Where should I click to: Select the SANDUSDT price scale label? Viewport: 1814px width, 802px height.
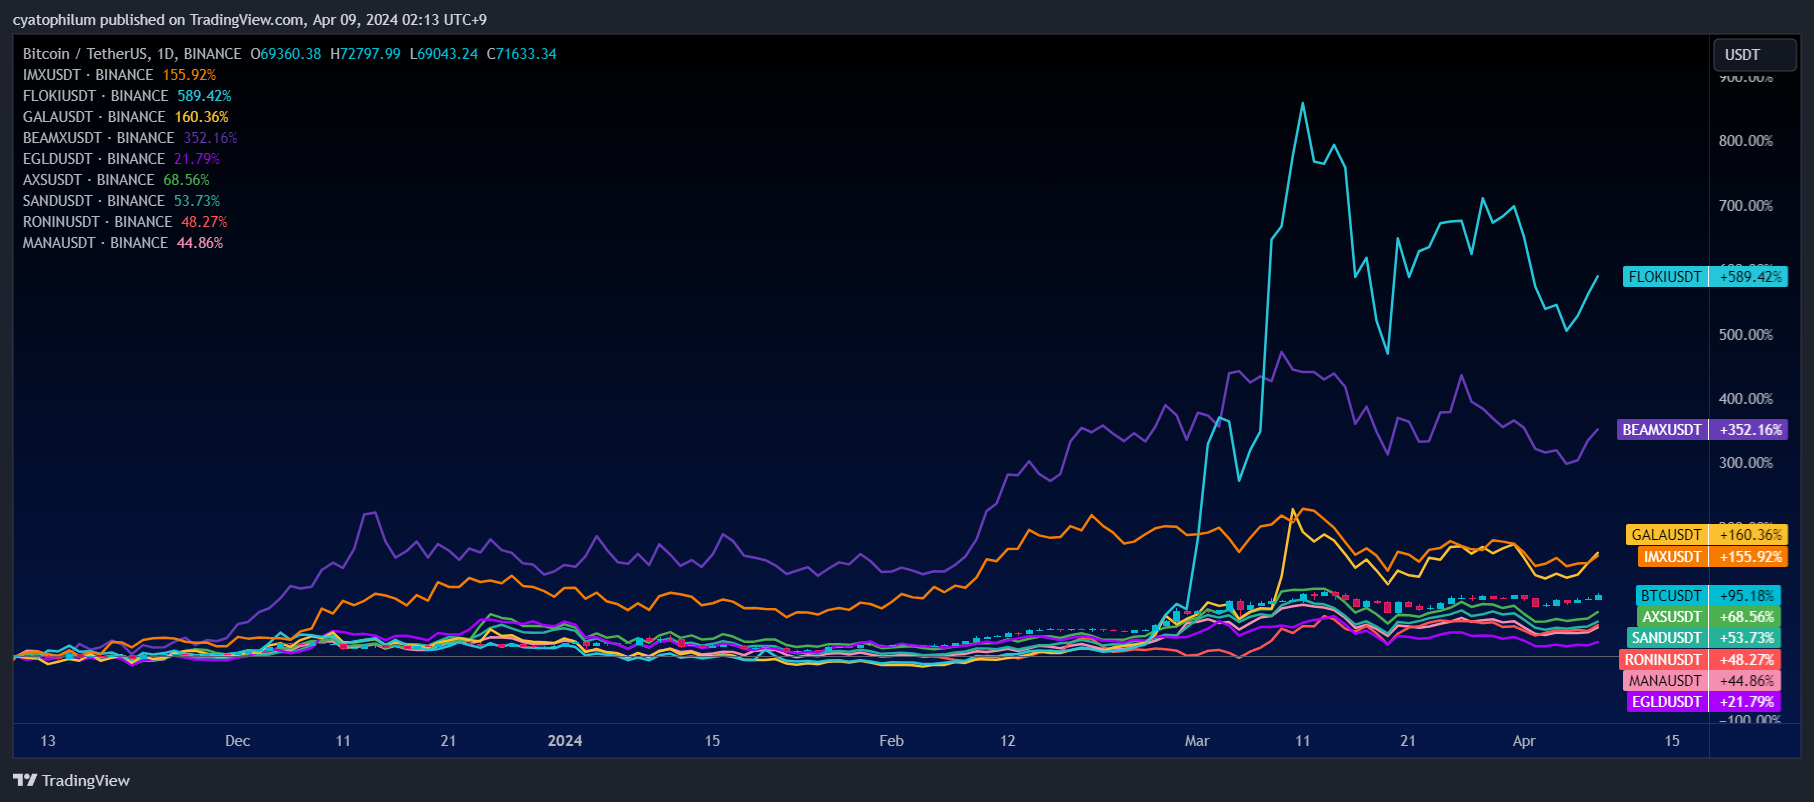[1667, 638]
